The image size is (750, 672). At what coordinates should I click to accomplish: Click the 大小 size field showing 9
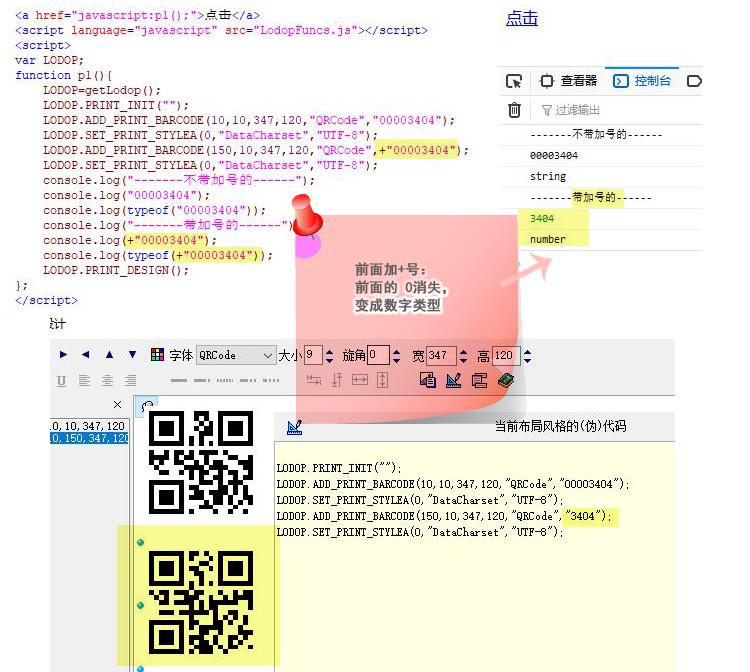click(x=313, y=355)
